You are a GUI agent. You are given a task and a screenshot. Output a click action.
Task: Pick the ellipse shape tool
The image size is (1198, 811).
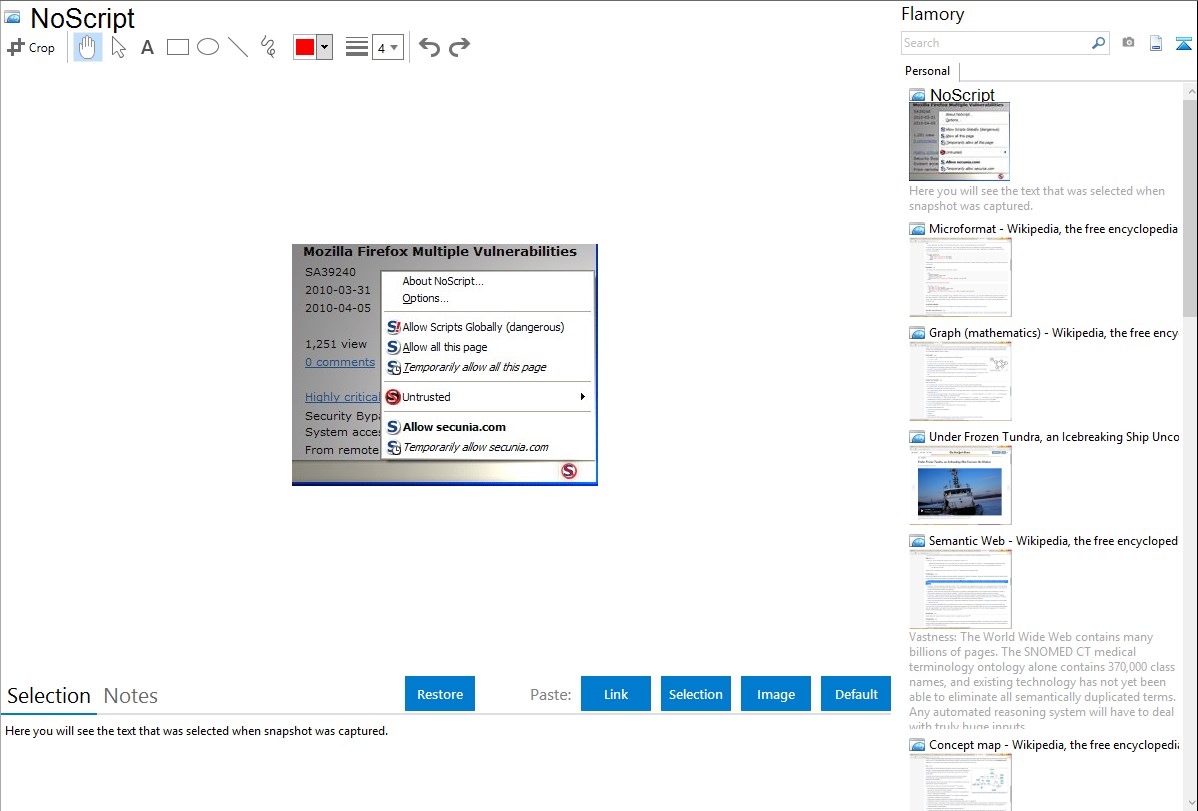tap(208, 47)
